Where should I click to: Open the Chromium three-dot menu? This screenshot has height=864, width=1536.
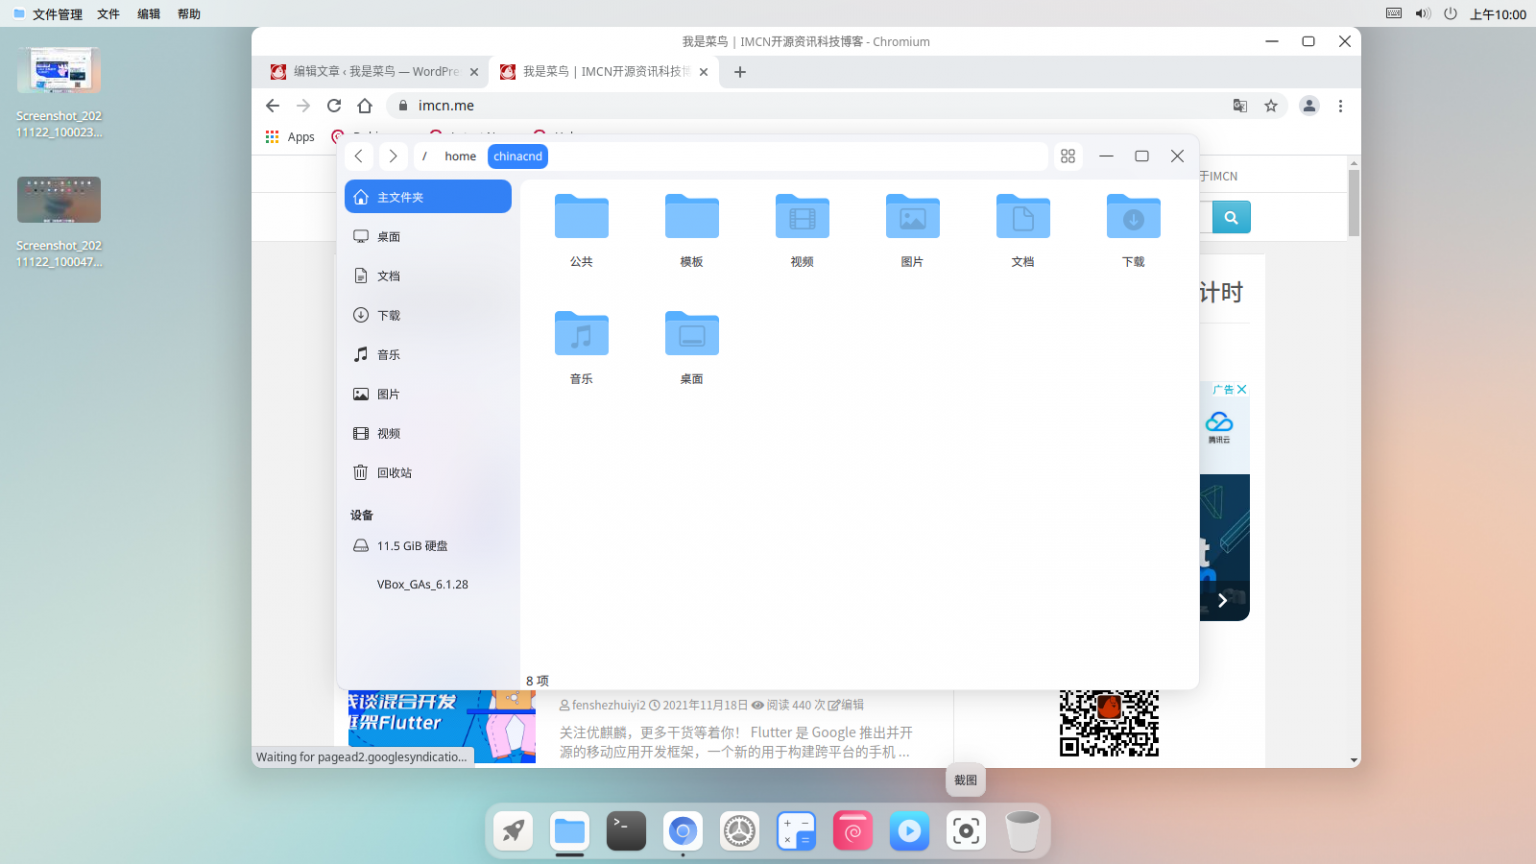1341,105
